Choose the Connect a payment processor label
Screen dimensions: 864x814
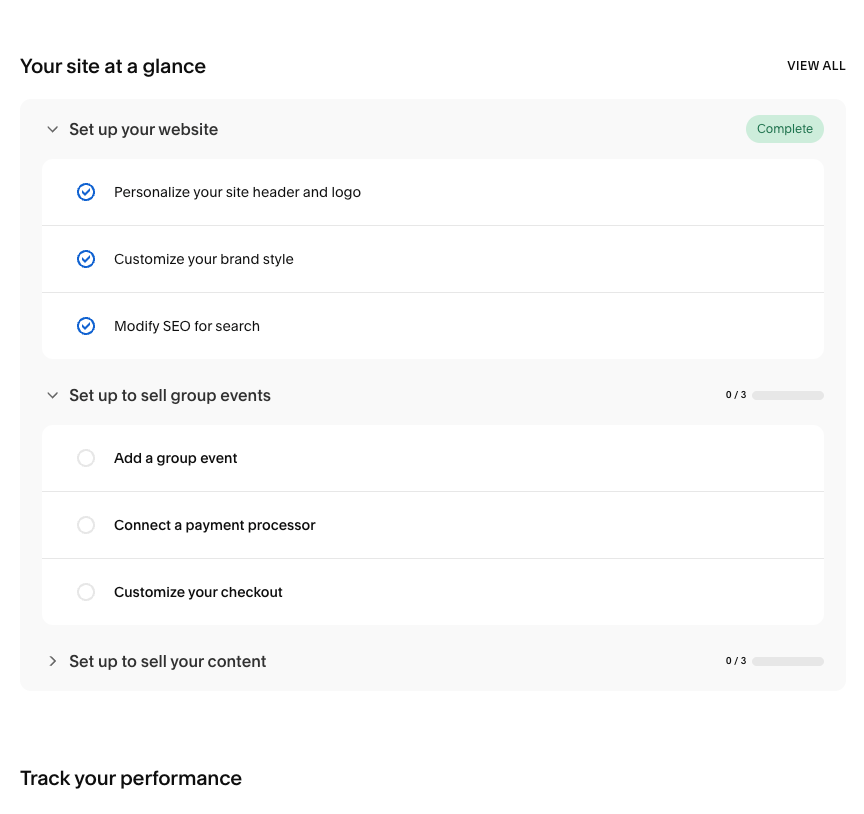coord(215,525)
